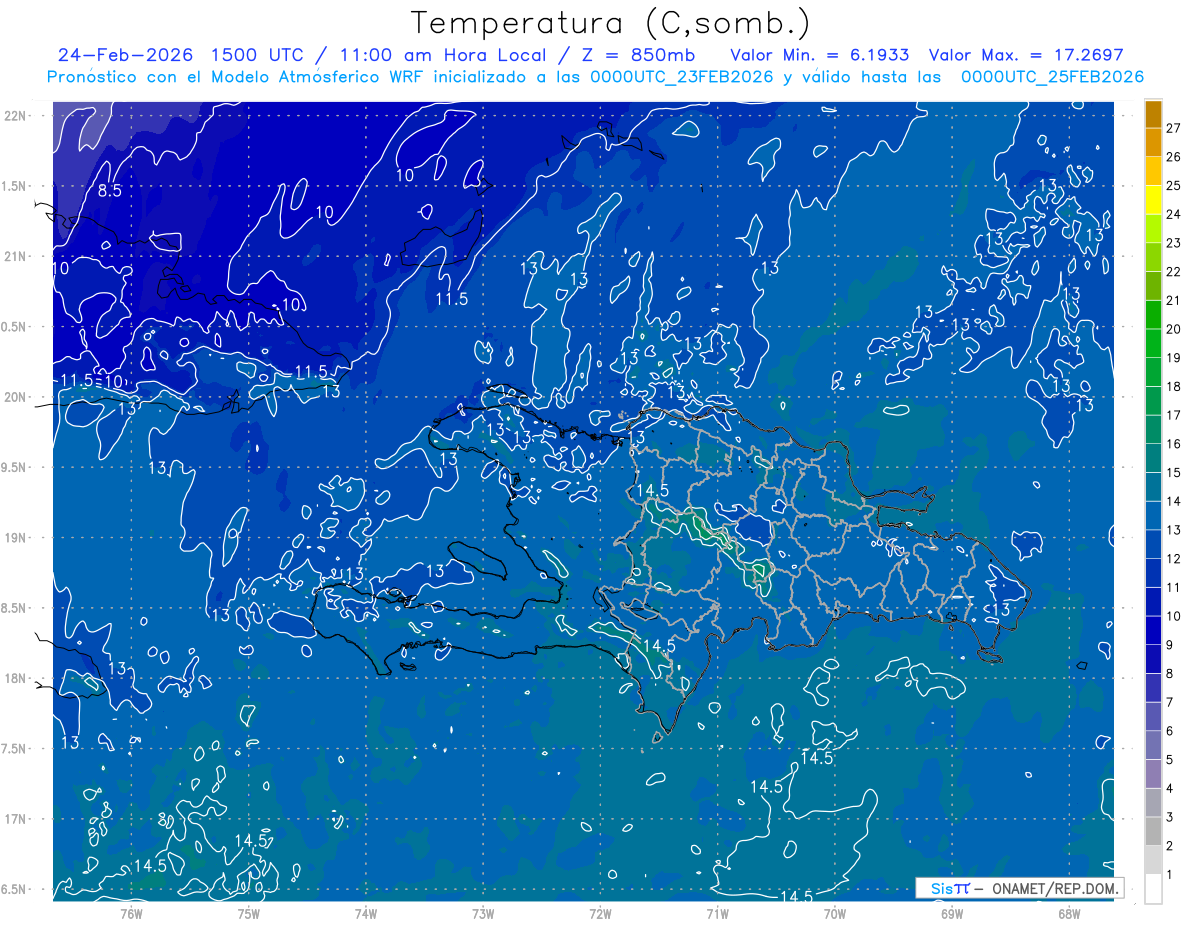Click the 22N latitude axis label
The image size is (1200, 927).
tap(16, 116)
